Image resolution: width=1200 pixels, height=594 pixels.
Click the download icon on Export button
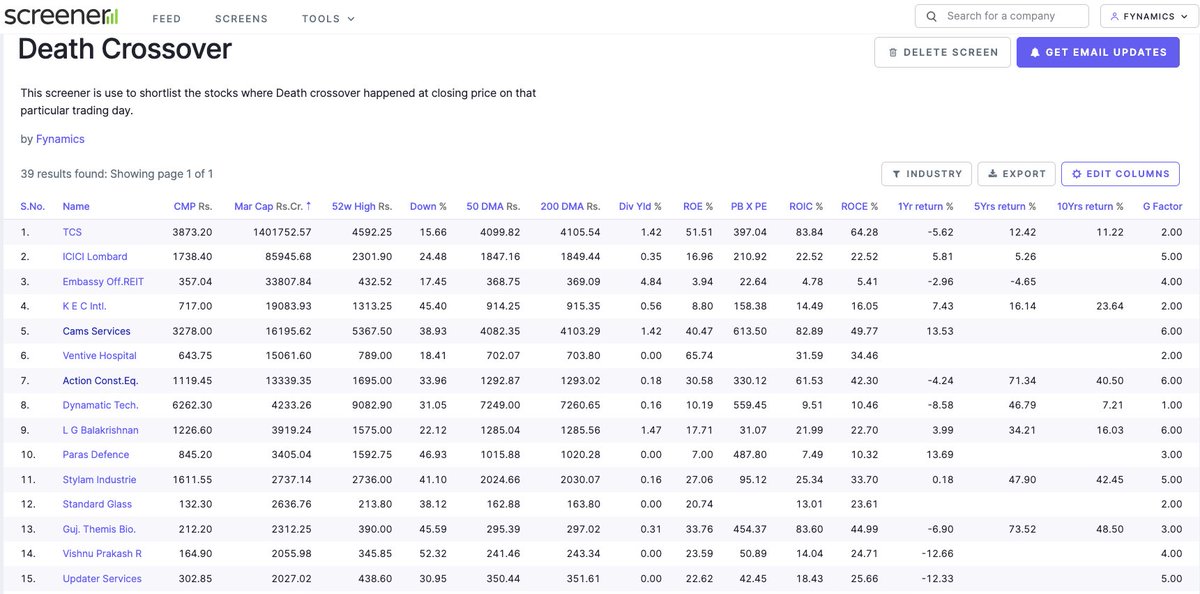point(992,173)
